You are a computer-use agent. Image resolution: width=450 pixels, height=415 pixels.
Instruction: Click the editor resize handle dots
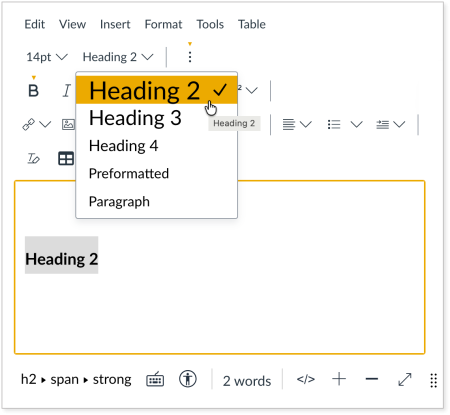(x=433, y=380)
